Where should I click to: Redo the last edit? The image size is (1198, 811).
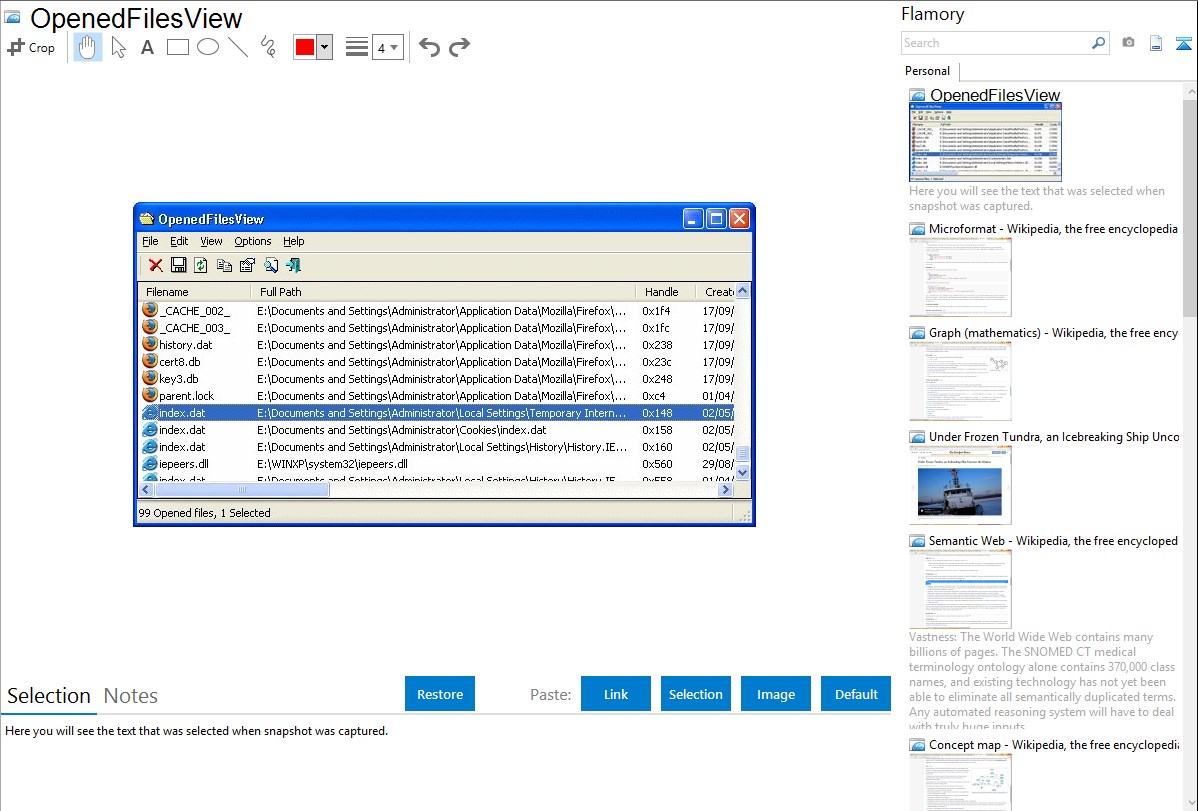tap(459, 47)
